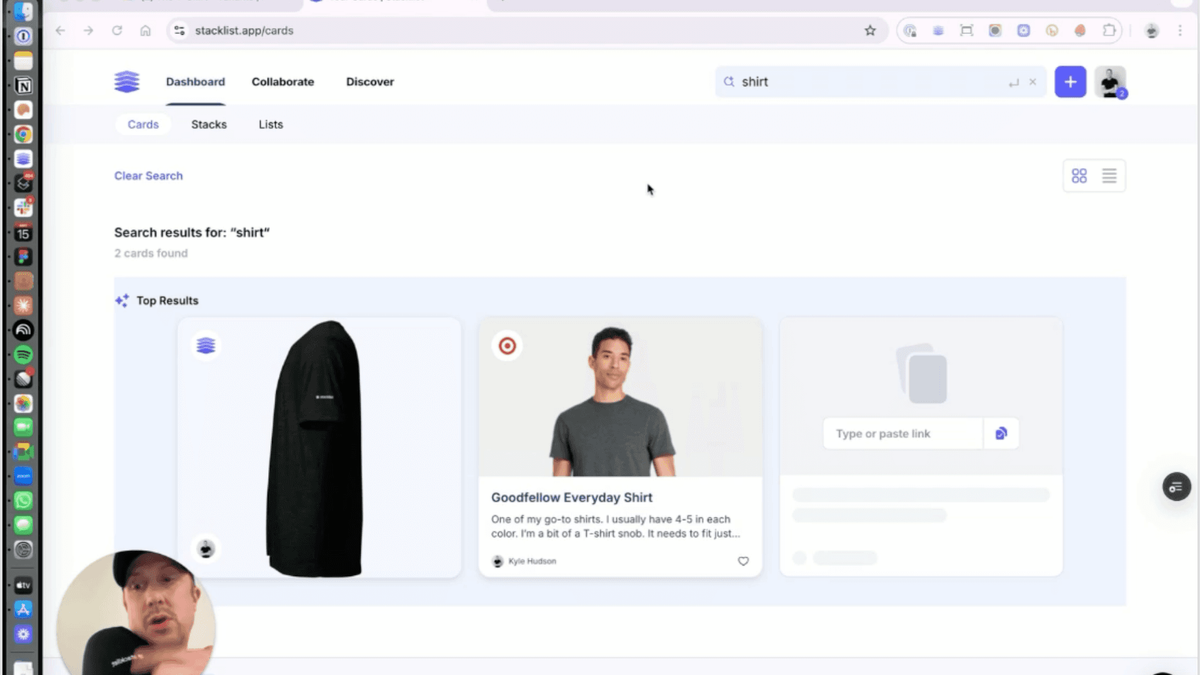
Task: Open Spotify from the dock
Action: click(x=23, y=355)
